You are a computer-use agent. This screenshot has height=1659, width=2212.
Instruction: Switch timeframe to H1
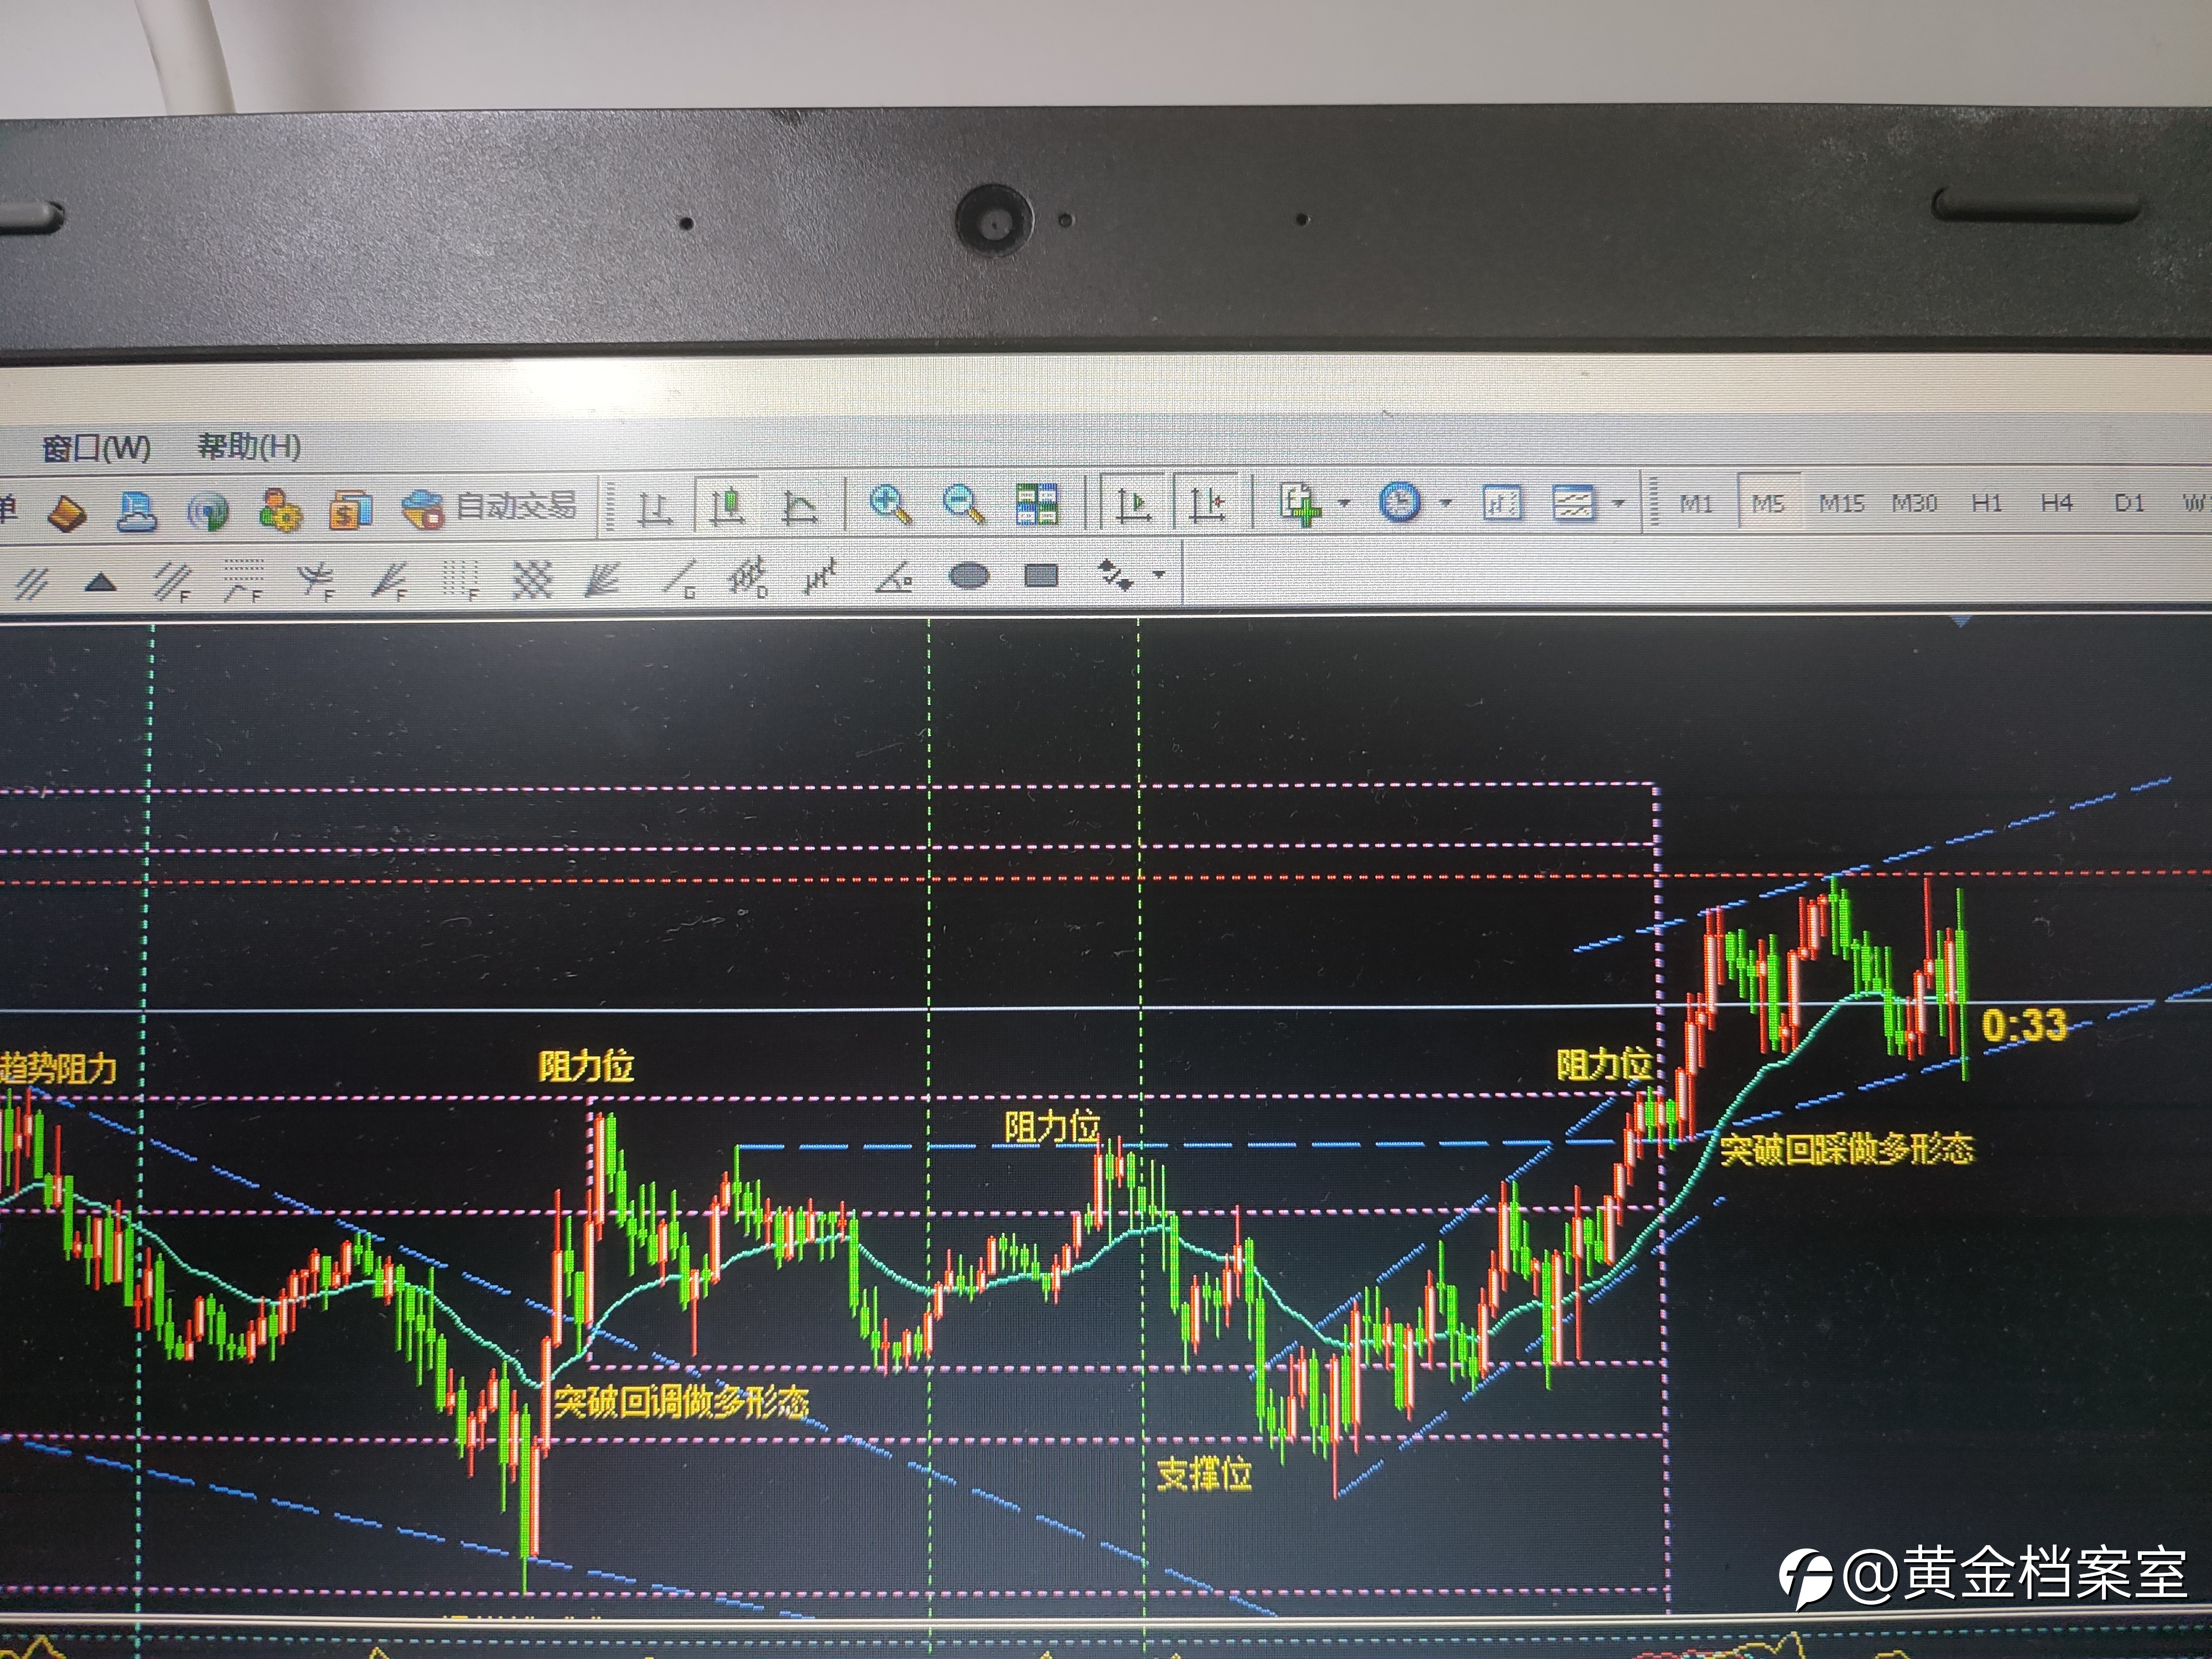1987,502
